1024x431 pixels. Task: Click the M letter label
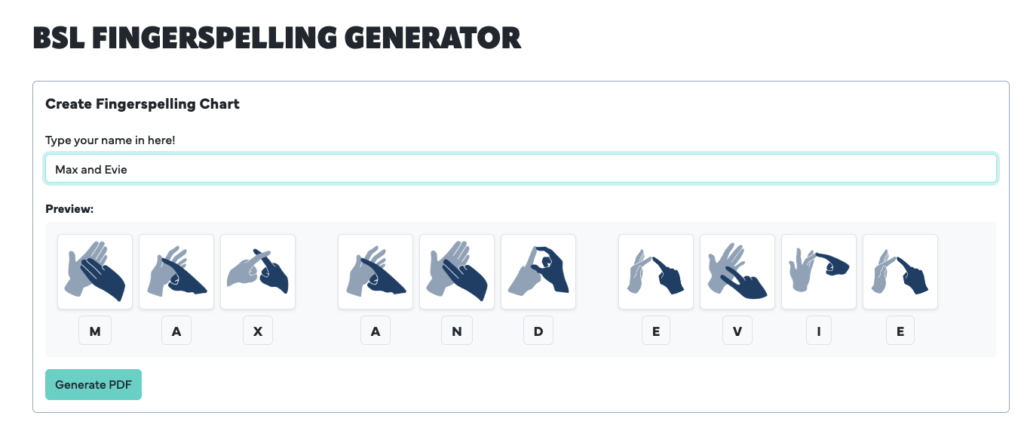pyautogui.click(x=95, y=331)
